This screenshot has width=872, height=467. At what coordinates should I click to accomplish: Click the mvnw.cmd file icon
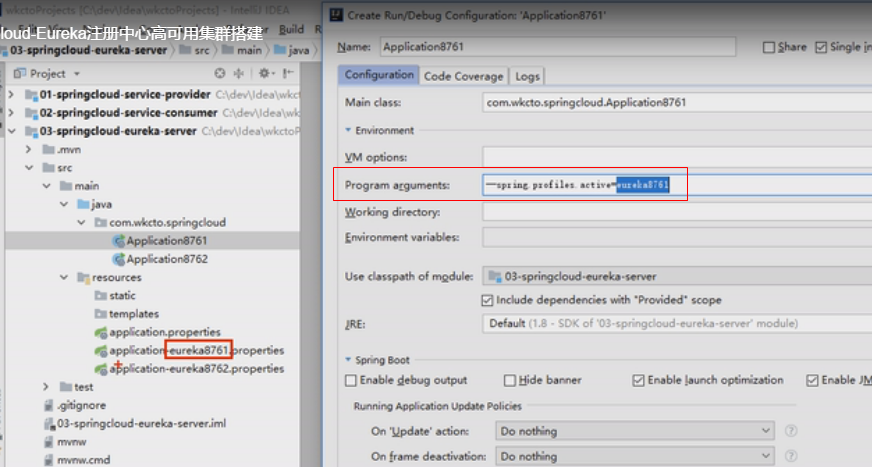[x=49, y=460]
